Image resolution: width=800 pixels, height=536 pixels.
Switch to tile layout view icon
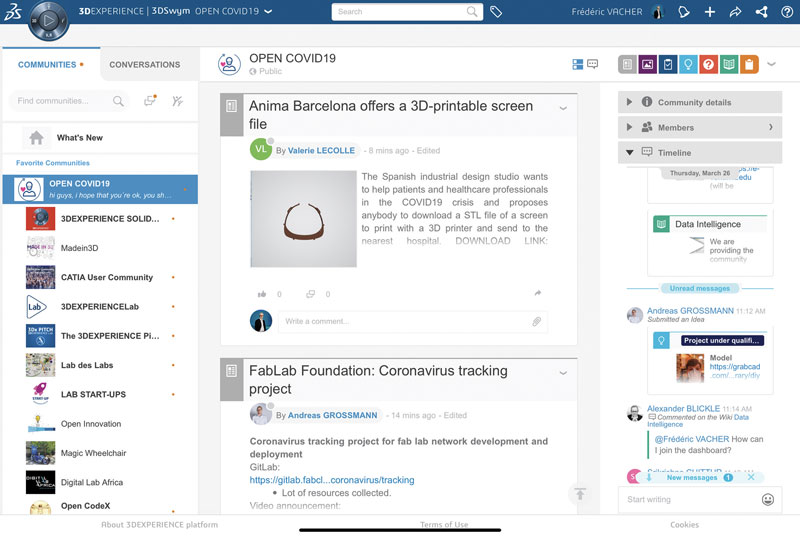(x=578, y=64)
